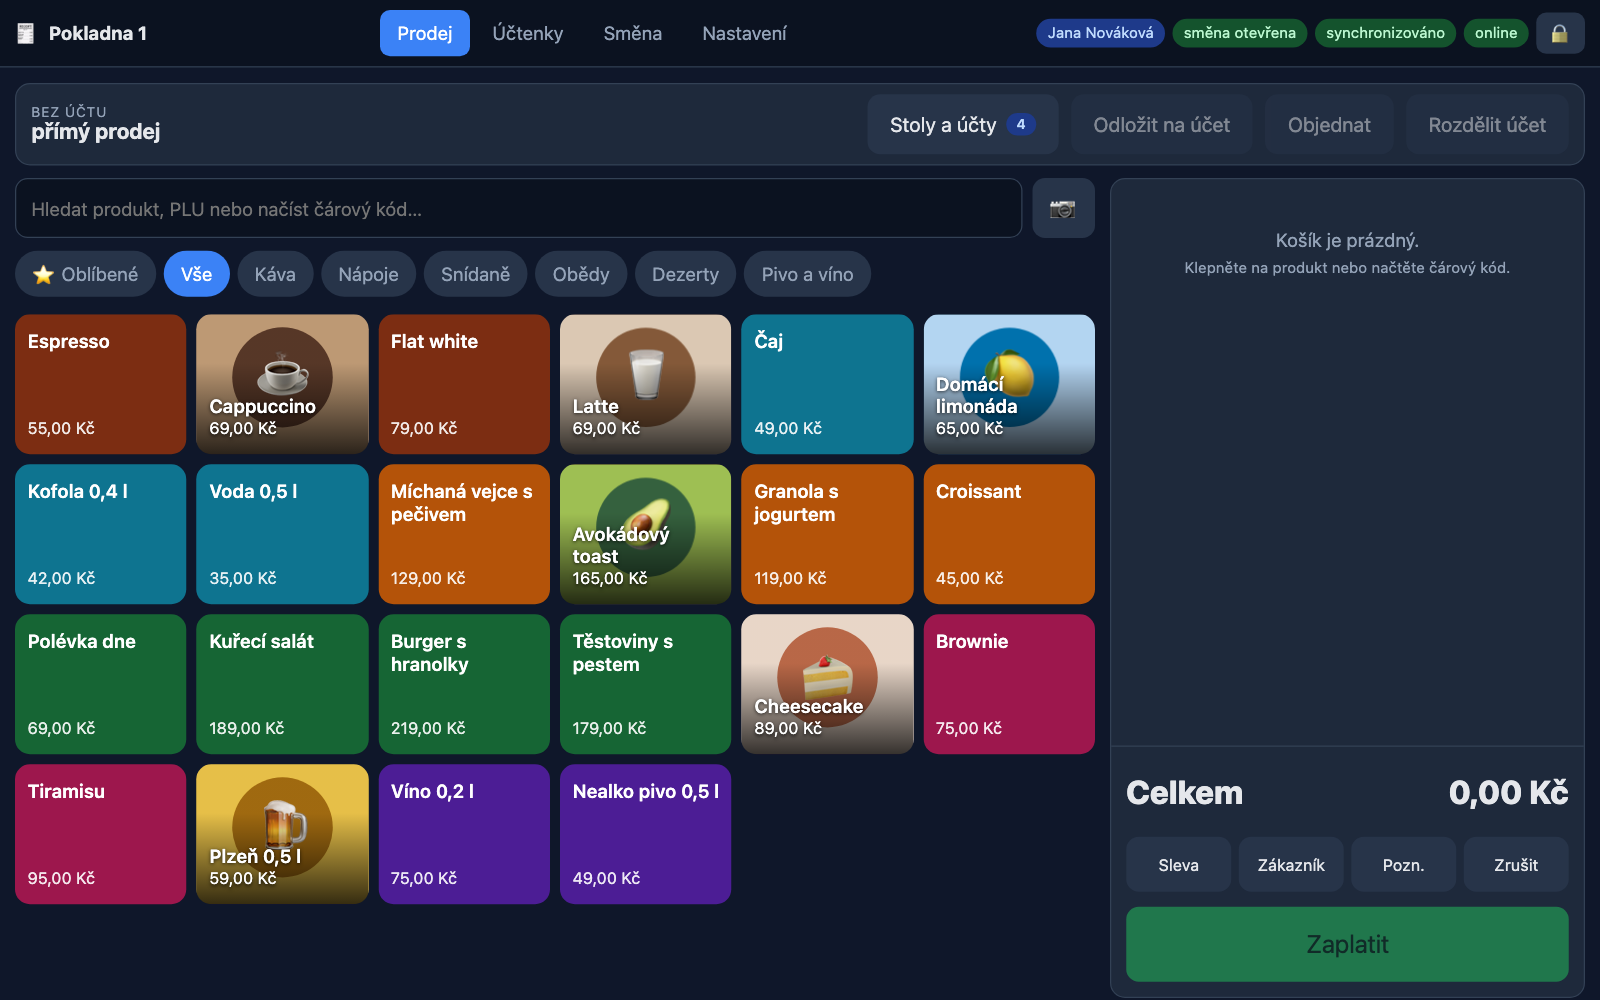
Task: Open the camera barcode scanner
Action: [x=1063, y=208]
